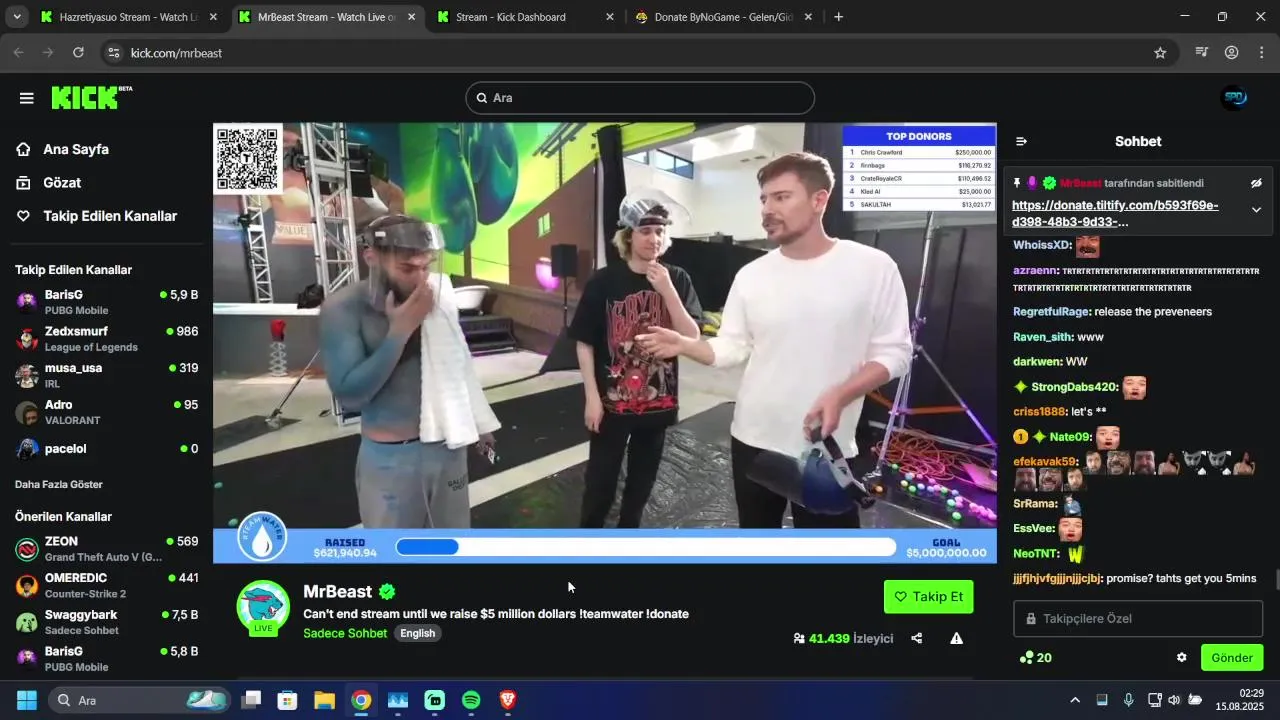Viewport: 1280px width, 720px height.
Task: Hide the pinned chat message
Action: pyautogui.click(x=1256, y=183)
